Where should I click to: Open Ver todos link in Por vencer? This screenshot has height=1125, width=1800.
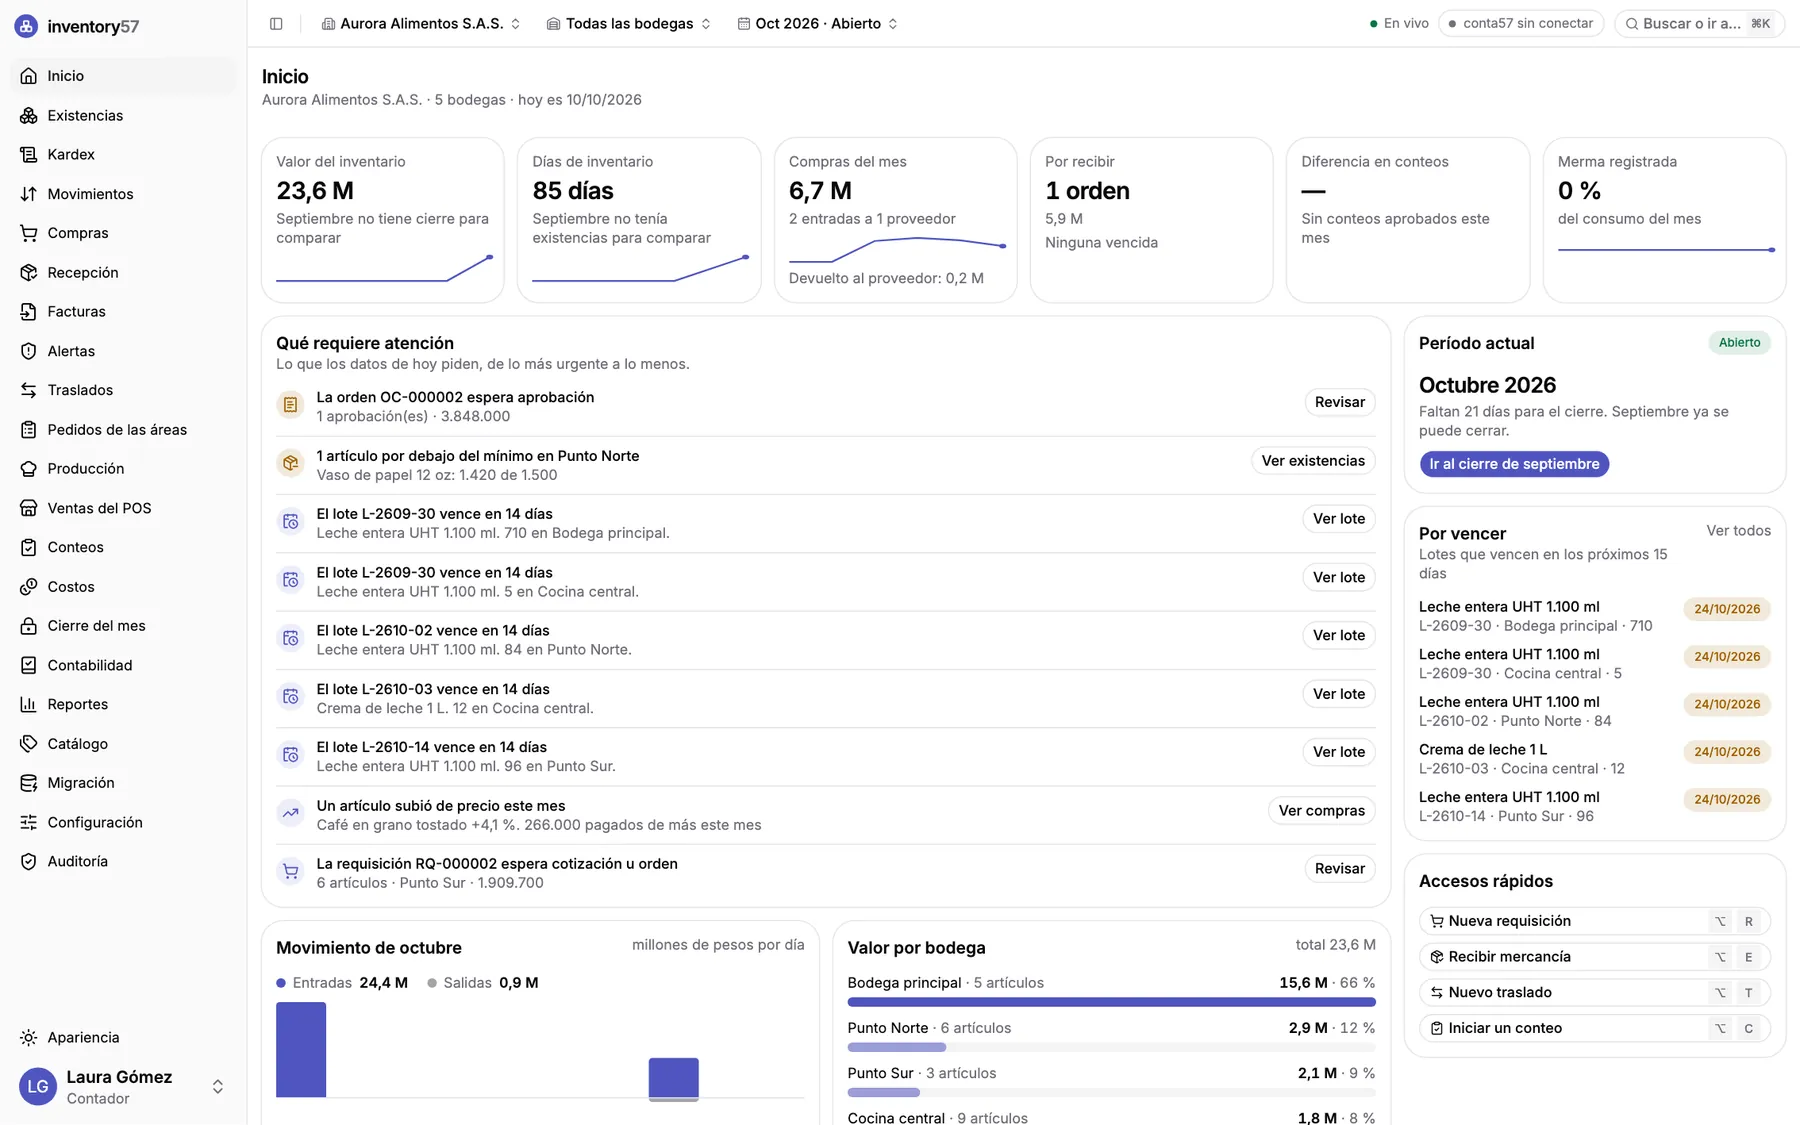click(x=1738, y=531)
